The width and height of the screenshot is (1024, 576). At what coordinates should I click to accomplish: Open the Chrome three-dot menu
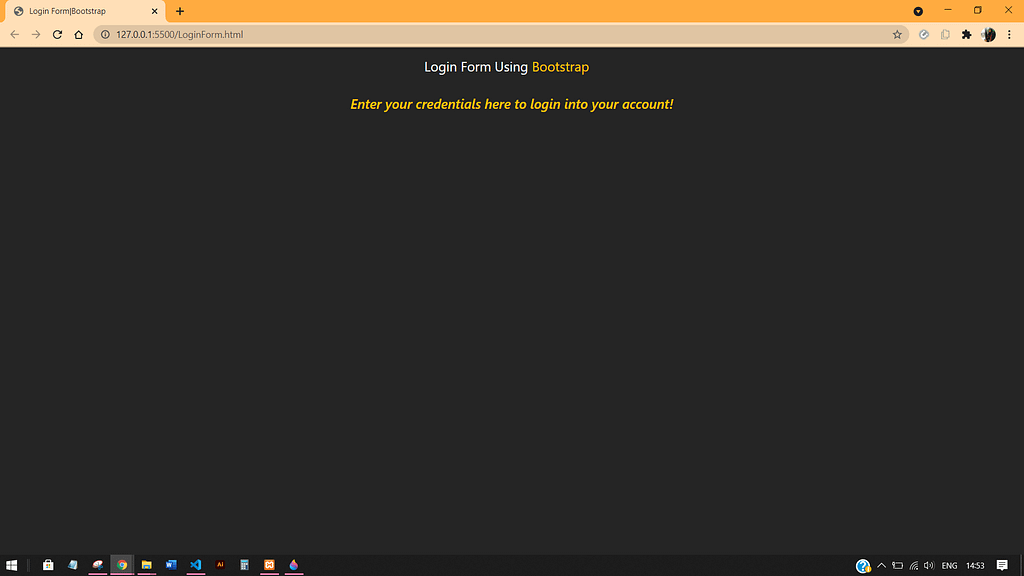(1011, 33)
